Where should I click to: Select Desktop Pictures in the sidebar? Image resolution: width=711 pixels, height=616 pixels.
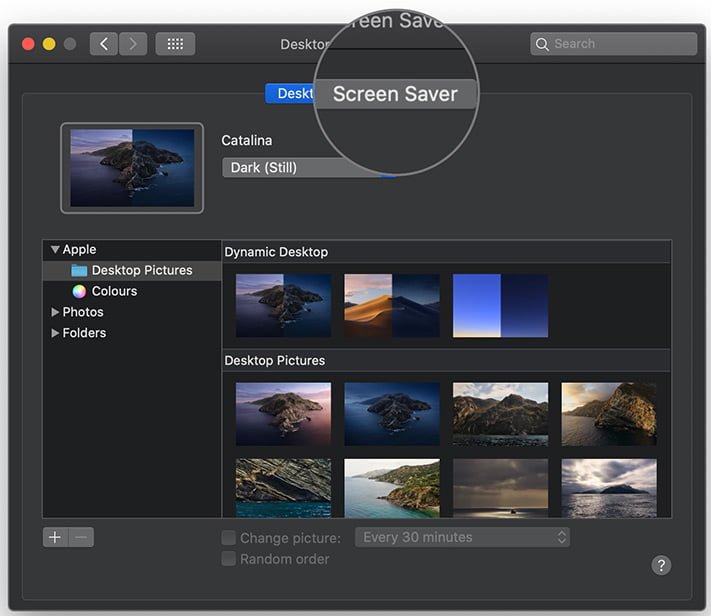pyautogui.click(x=132, y=270)
